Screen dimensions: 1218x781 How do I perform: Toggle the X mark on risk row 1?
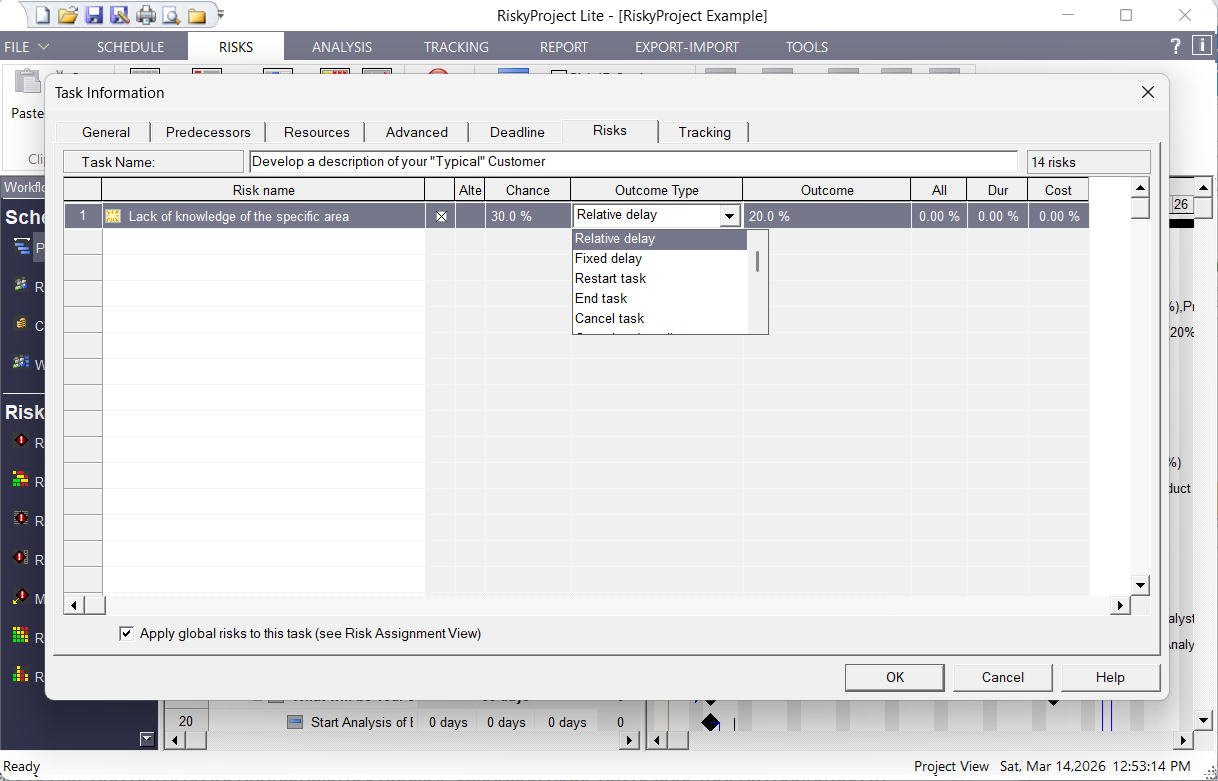point(440,215)
